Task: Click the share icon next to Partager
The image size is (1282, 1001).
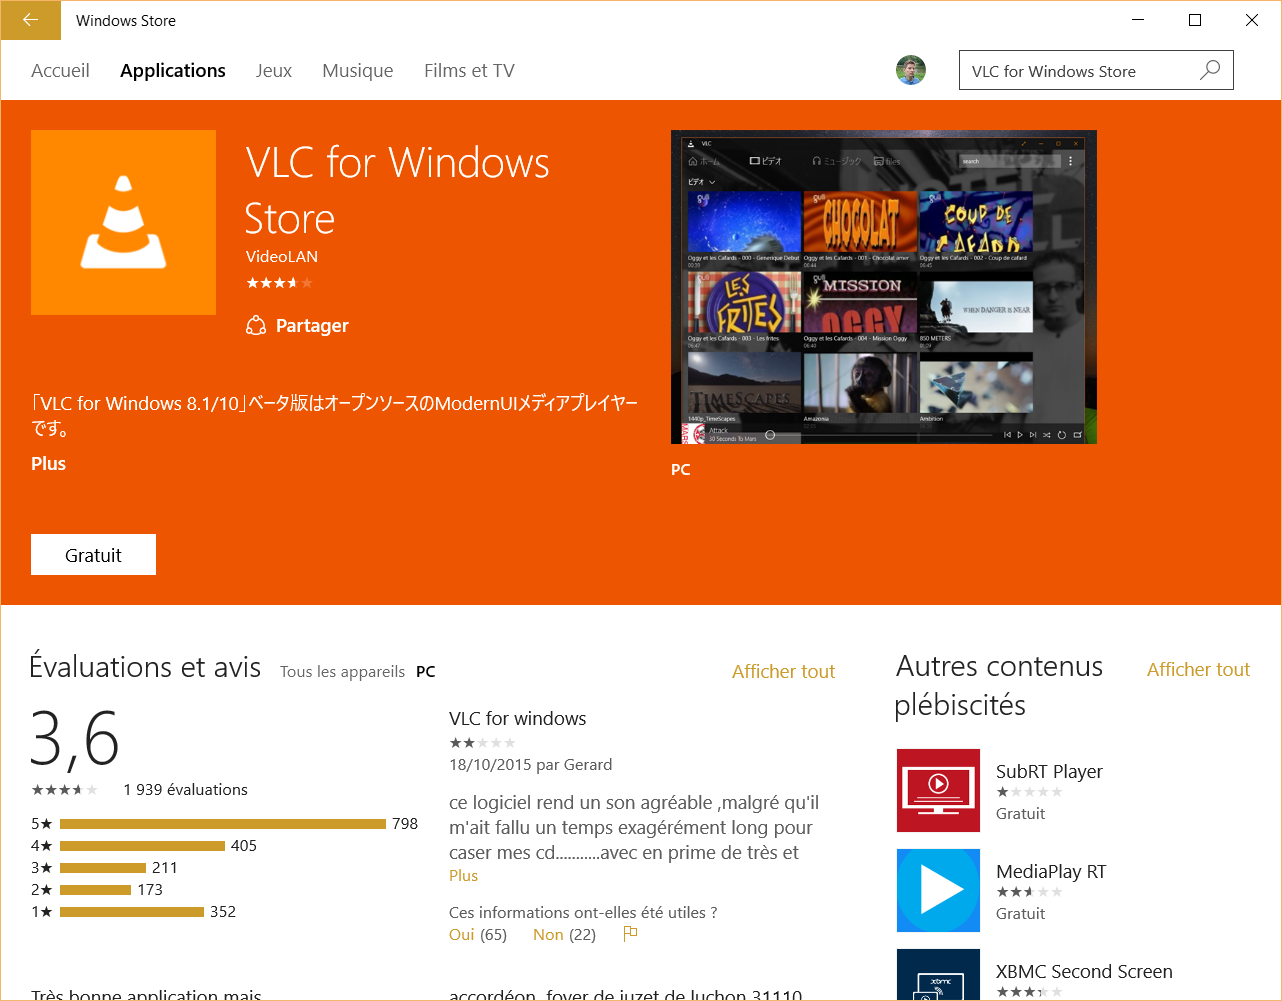Action: (256, 325)
